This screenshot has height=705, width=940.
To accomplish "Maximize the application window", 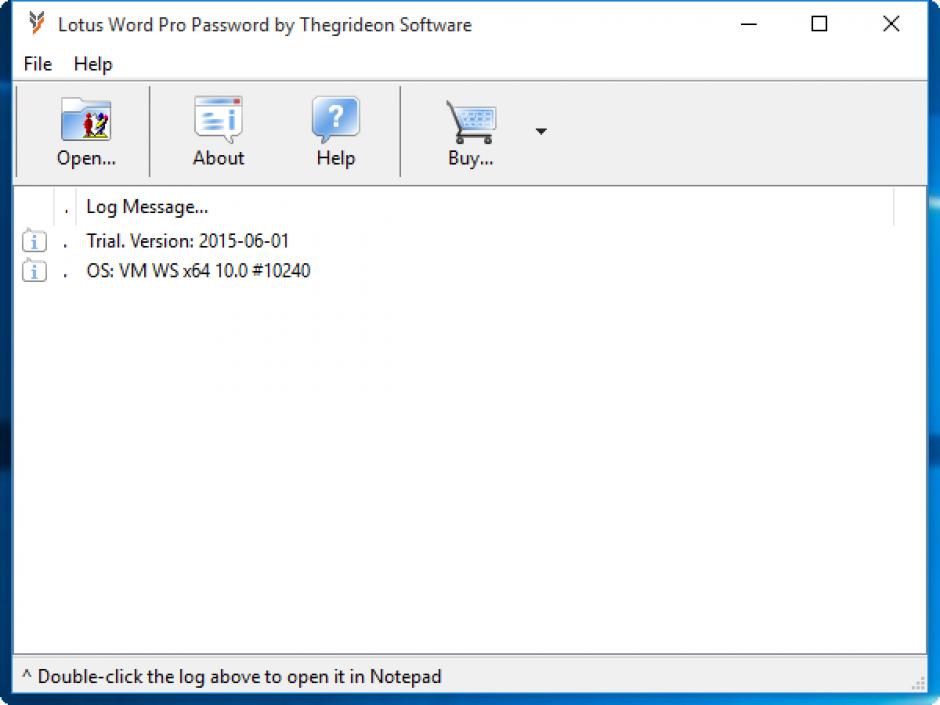I will pyautogui.click(x=819, y=24).
